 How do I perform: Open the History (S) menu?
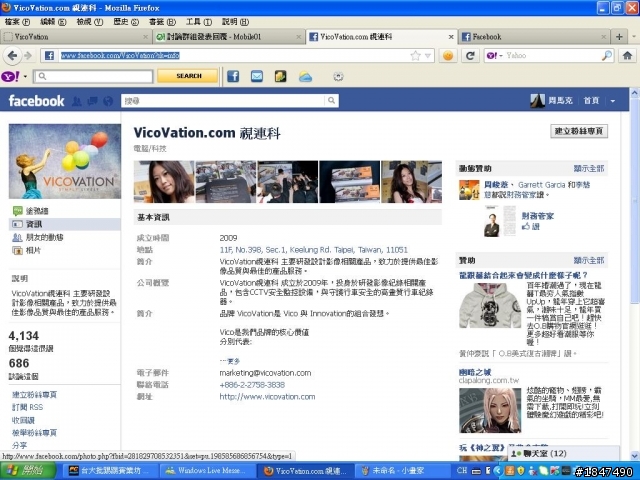tap(126, 22)
